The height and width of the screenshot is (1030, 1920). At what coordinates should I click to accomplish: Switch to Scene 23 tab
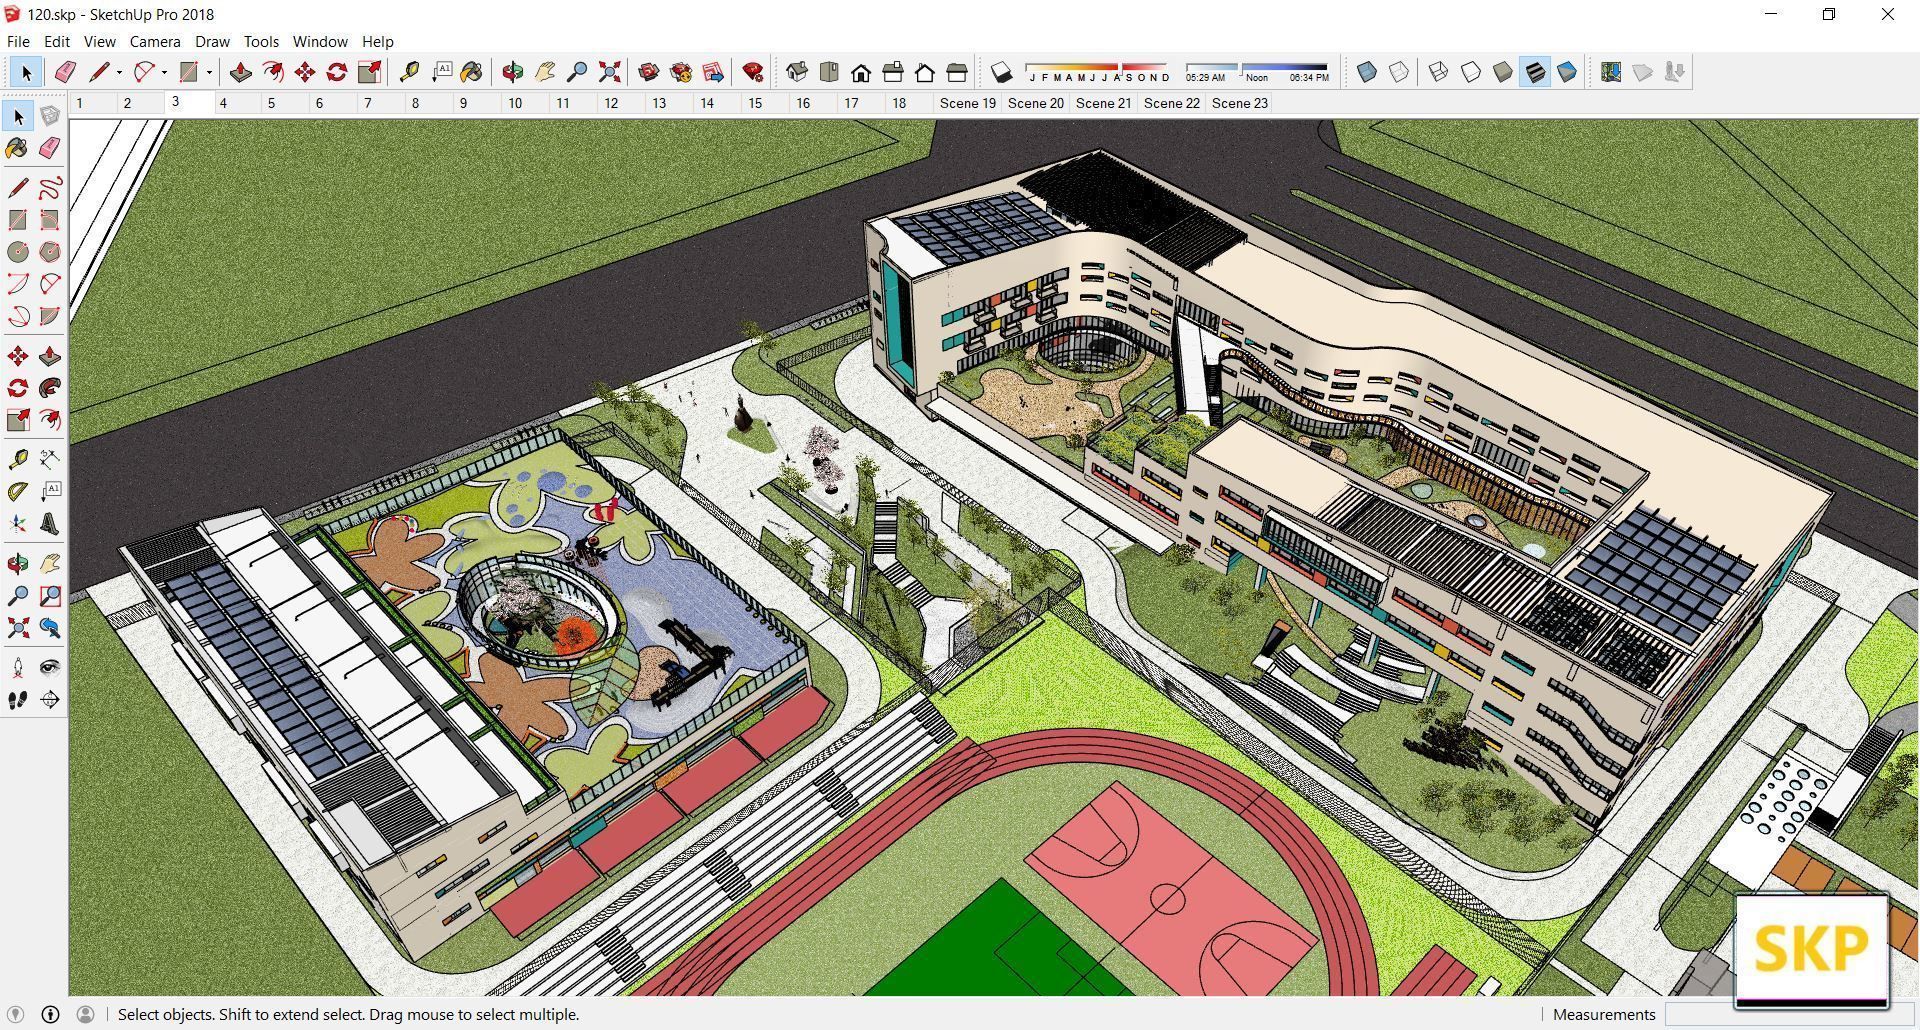[1240, 103]
